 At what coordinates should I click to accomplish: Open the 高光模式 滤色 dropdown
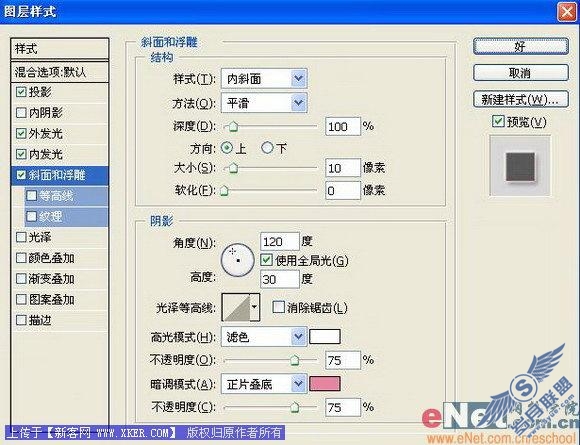click(x=264, y=337)
